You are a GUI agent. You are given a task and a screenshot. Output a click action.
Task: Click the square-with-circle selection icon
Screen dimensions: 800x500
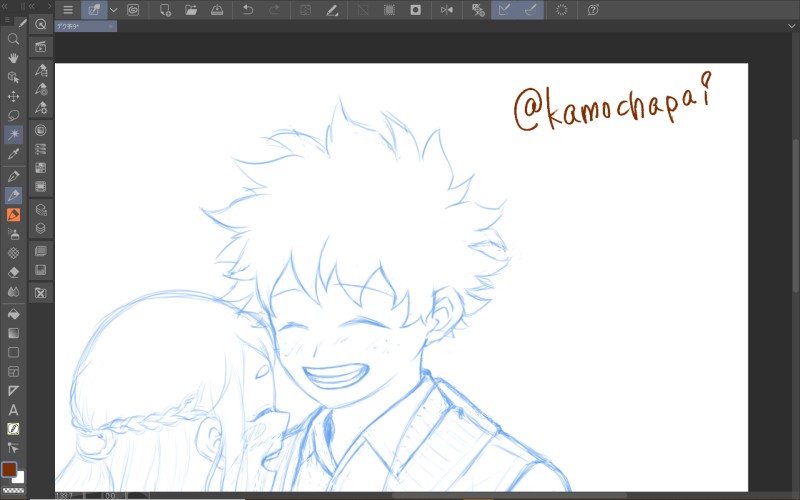(x=415, y=10)
